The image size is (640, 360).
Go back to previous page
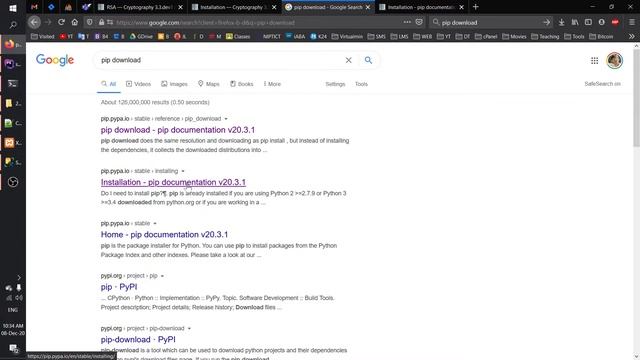pos(34,22)
